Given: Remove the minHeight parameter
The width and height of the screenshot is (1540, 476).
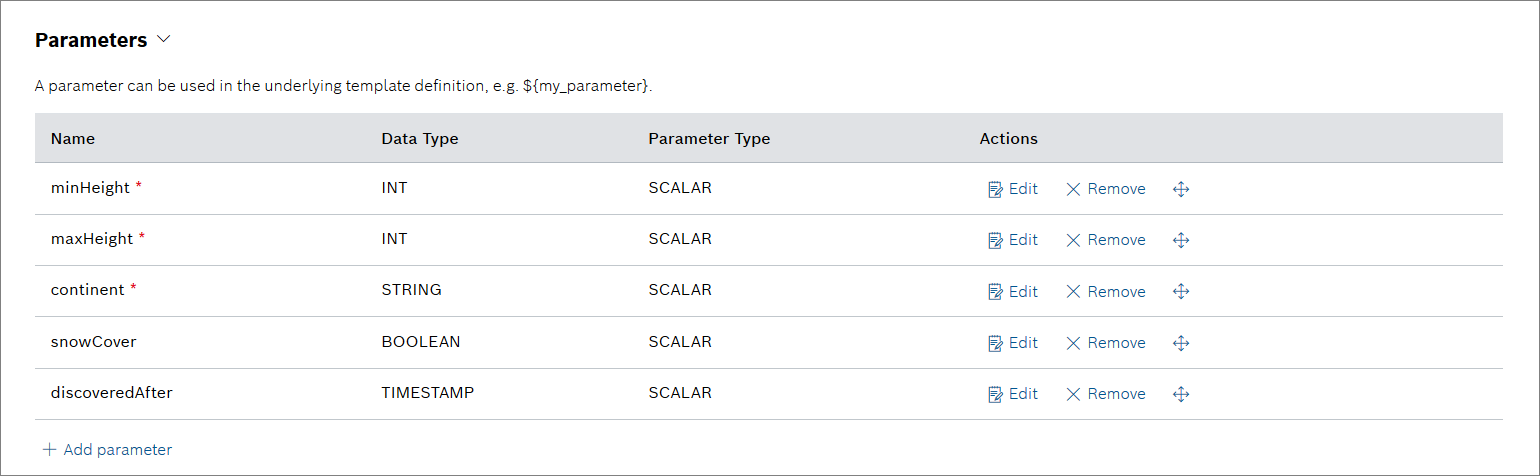Looking at the screenshot, I should [x=1105, y=189].
